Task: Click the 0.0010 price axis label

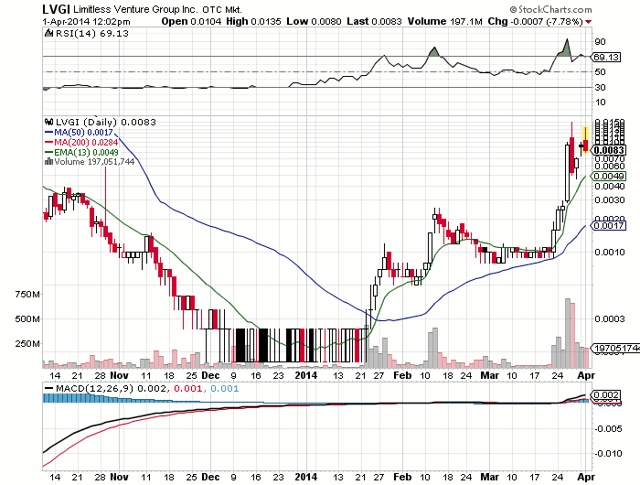Action: tap(610, 252)
